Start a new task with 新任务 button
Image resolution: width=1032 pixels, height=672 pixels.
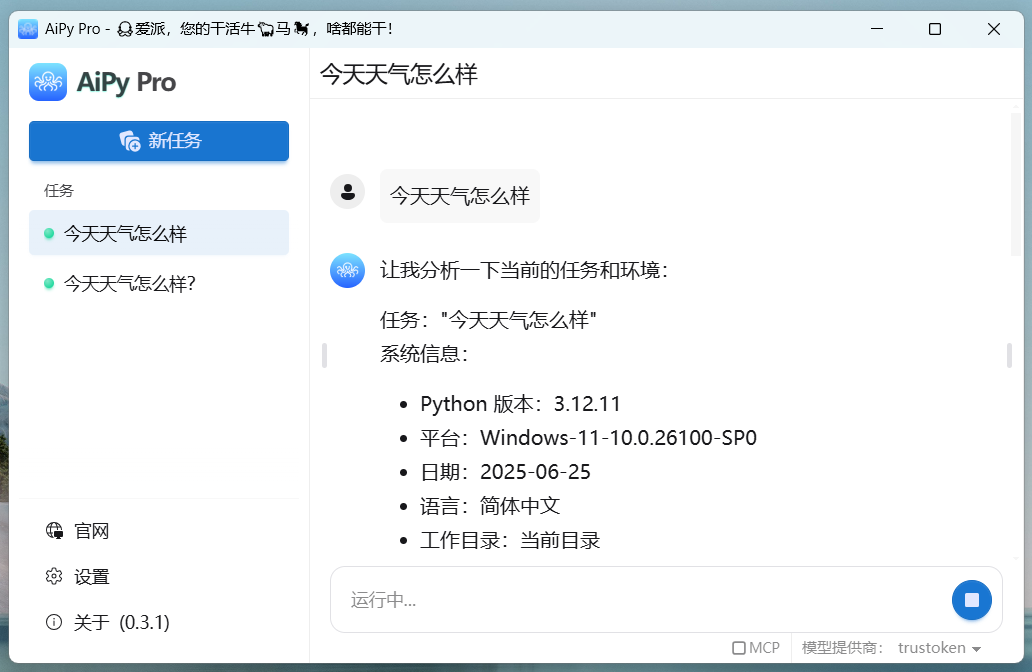[159, 141]
